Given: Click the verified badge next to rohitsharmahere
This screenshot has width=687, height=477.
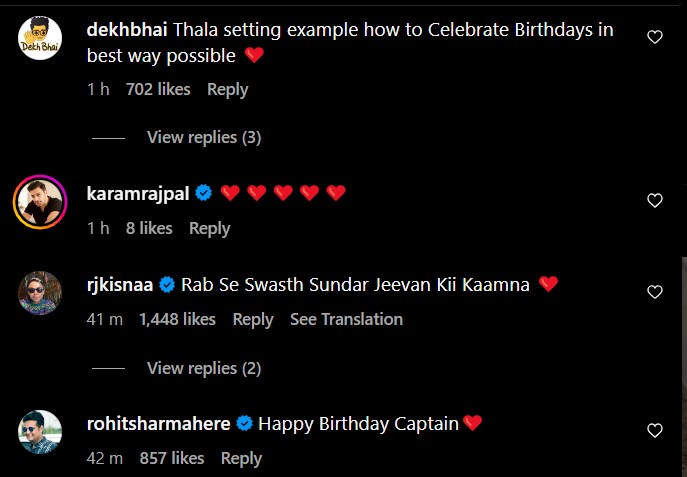Looking at the screenshot, I should [244, 424].
